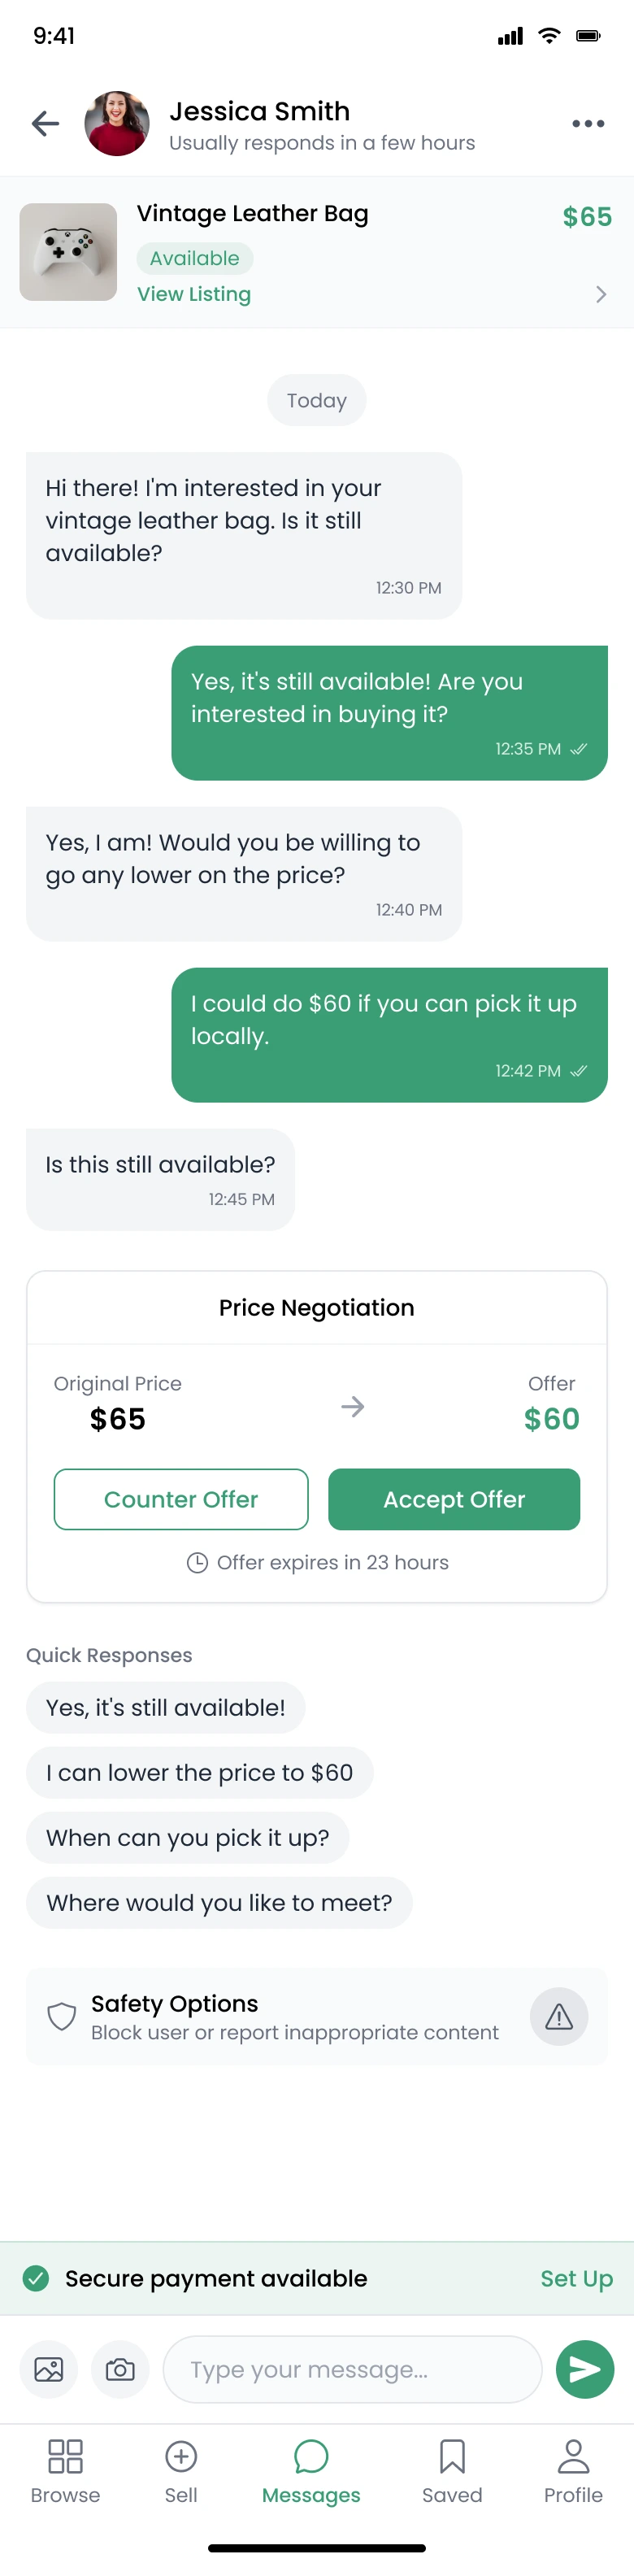Viewport: 634px width, 2576px height.
Task: Tap the shield icon in Safety Options
Action: 62,2016
